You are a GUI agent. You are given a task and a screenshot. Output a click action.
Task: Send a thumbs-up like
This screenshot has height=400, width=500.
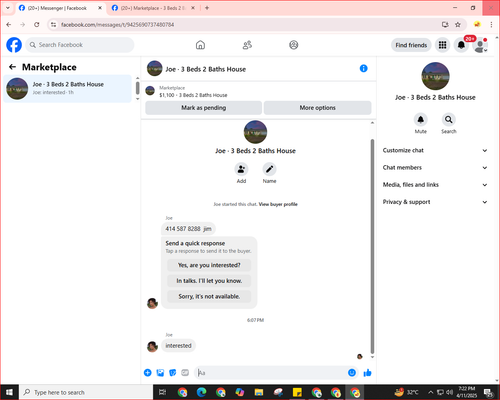(x=367, y=373)
